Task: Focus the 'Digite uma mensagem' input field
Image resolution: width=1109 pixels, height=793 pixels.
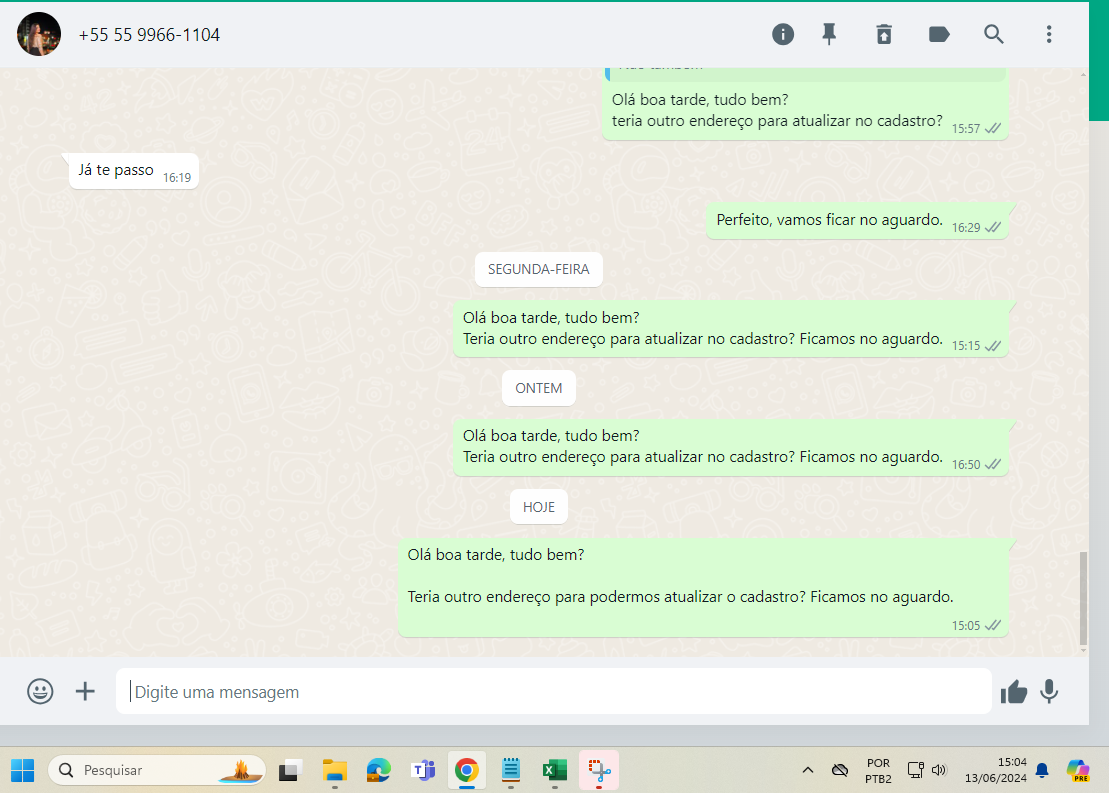Action: pyautogui.click(x=554, y=691)
